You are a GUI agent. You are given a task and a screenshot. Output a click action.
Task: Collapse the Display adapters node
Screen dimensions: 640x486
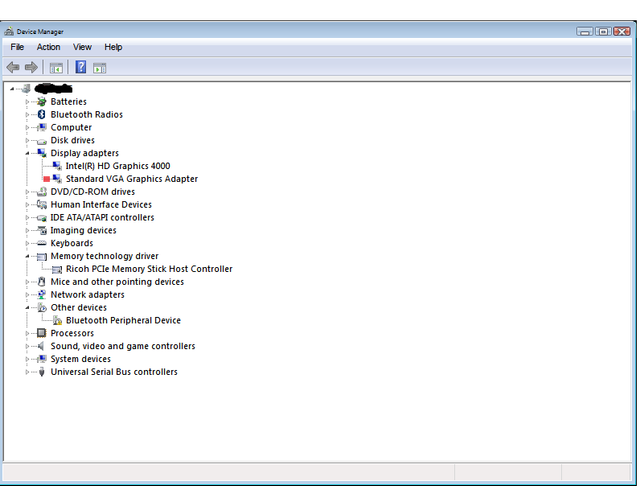pyautogui.click(x=27, y=153)
